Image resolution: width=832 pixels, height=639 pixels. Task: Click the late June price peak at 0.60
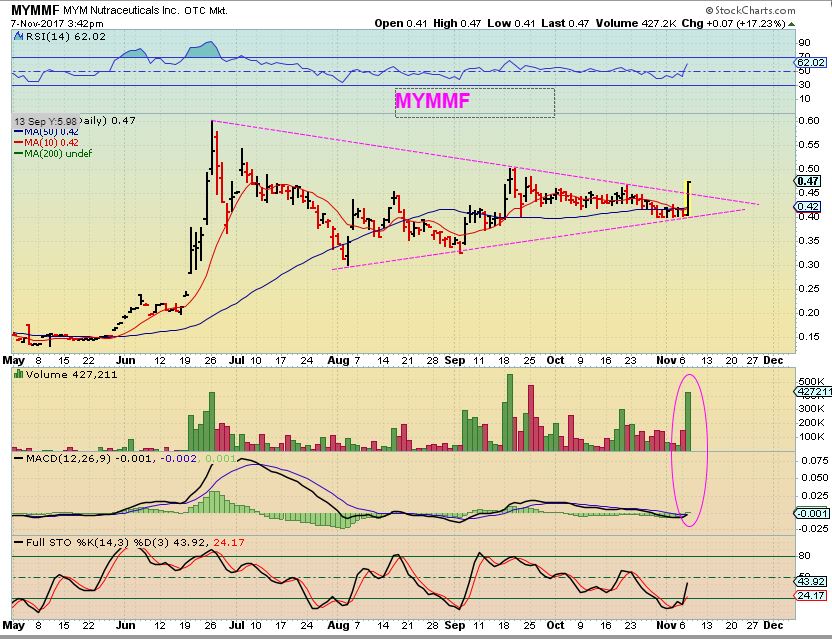pos(212,123)
